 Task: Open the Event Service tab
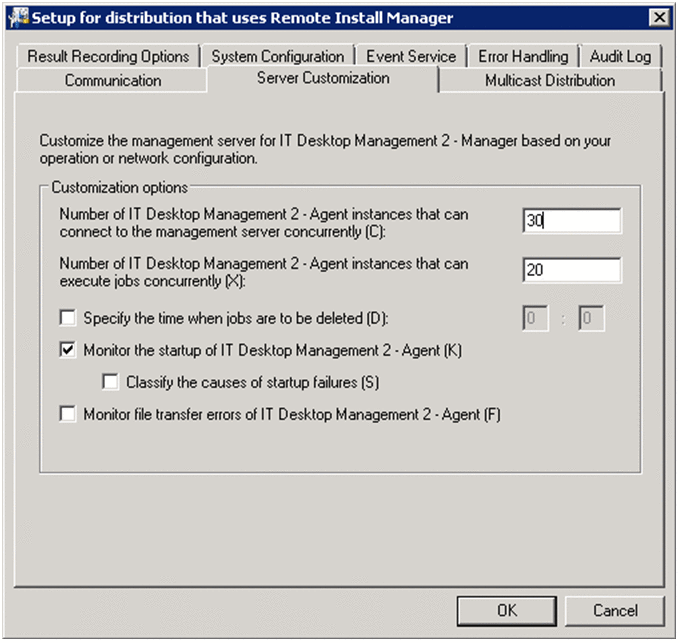410,57
